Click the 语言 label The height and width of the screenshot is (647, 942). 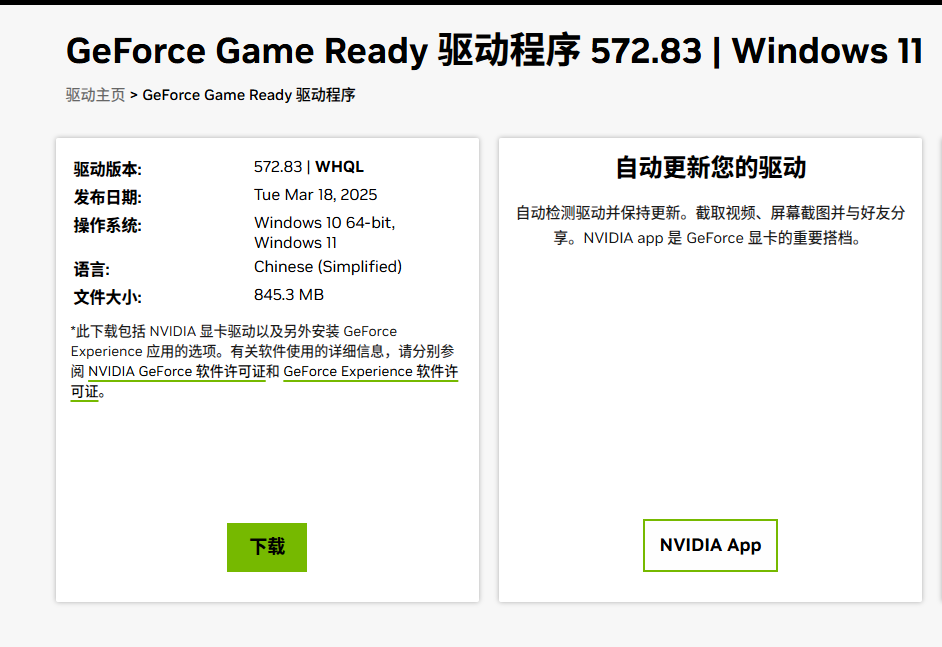point(91,270)
